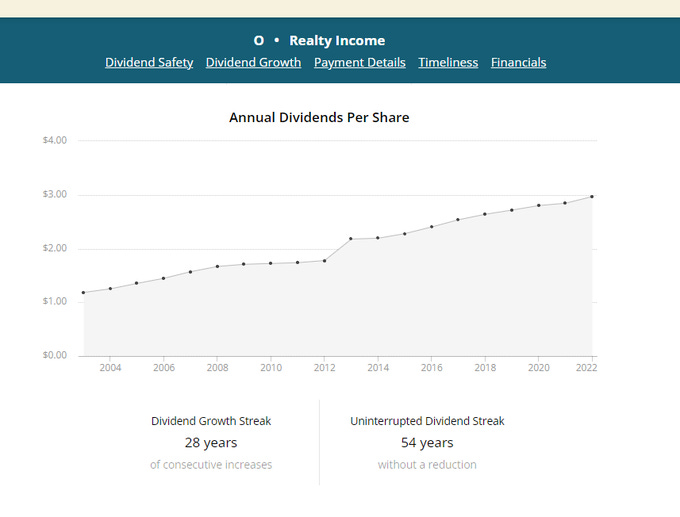Click the $1.00 y-axis label
The width and height of the screenshot is (680, 517).
[55, 301]
